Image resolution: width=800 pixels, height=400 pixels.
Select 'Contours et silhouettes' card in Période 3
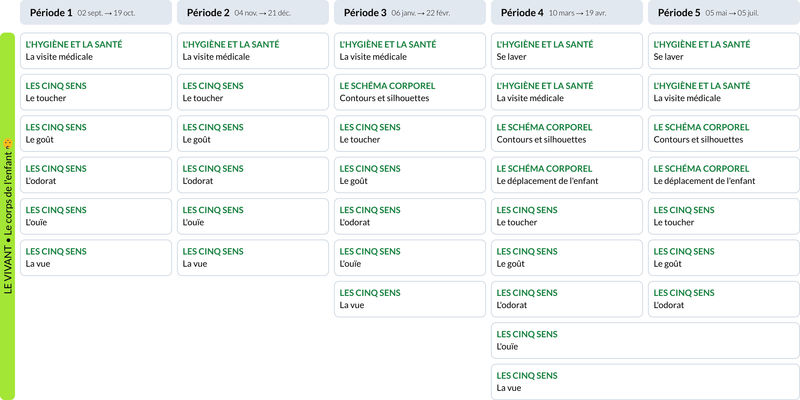coord(409,92)
